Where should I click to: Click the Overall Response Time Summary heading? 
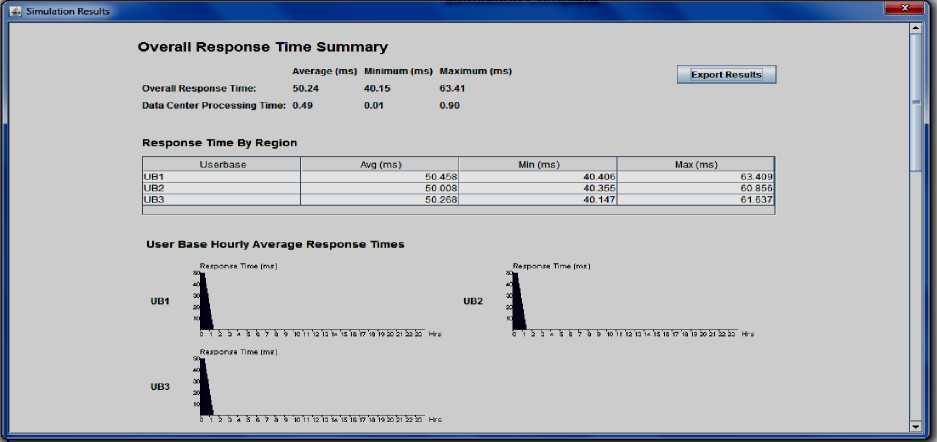(263, 47)
